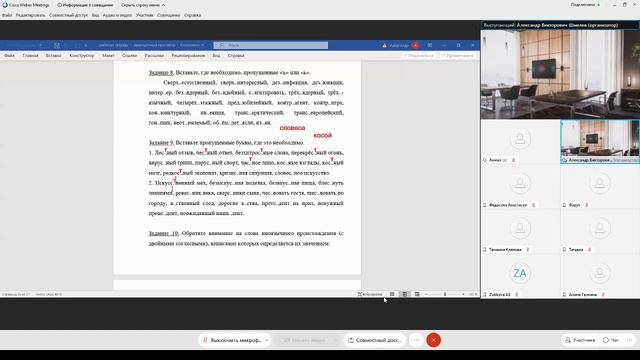Click Word Примечания button

(x=455, y=56)
